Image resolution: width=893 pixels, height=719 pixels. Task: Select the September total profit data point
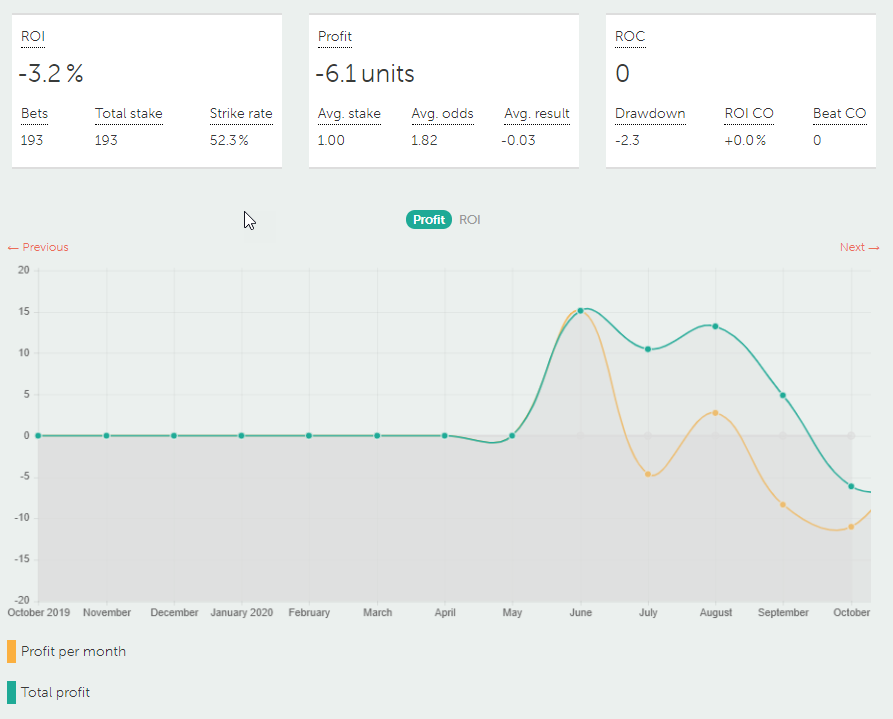(783, 395)
